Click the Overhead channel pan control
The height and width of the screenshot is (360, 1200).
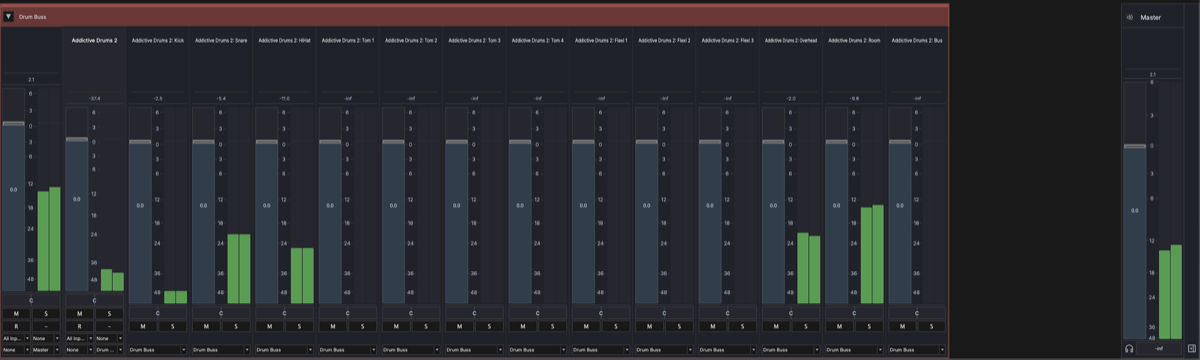pyautogui.click(x=791, y=313)
